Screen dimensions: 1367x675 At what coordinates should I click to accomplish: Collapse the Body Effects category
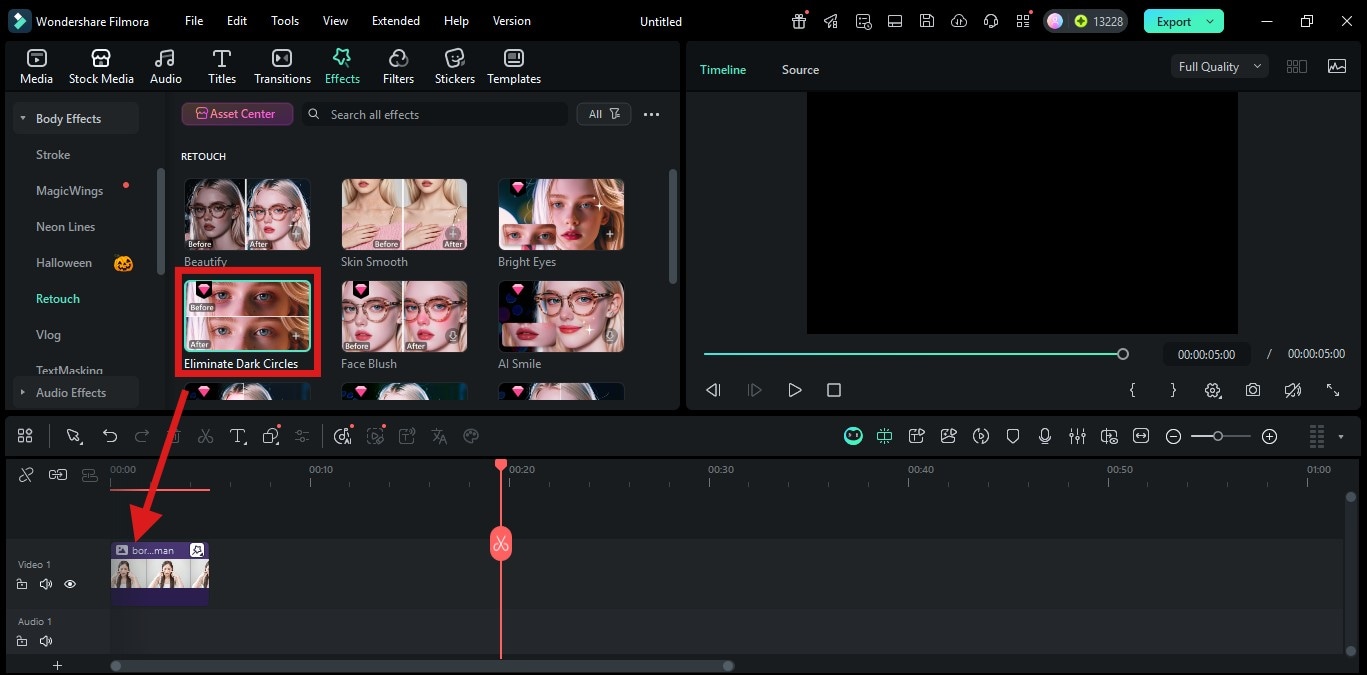(22, 117)
